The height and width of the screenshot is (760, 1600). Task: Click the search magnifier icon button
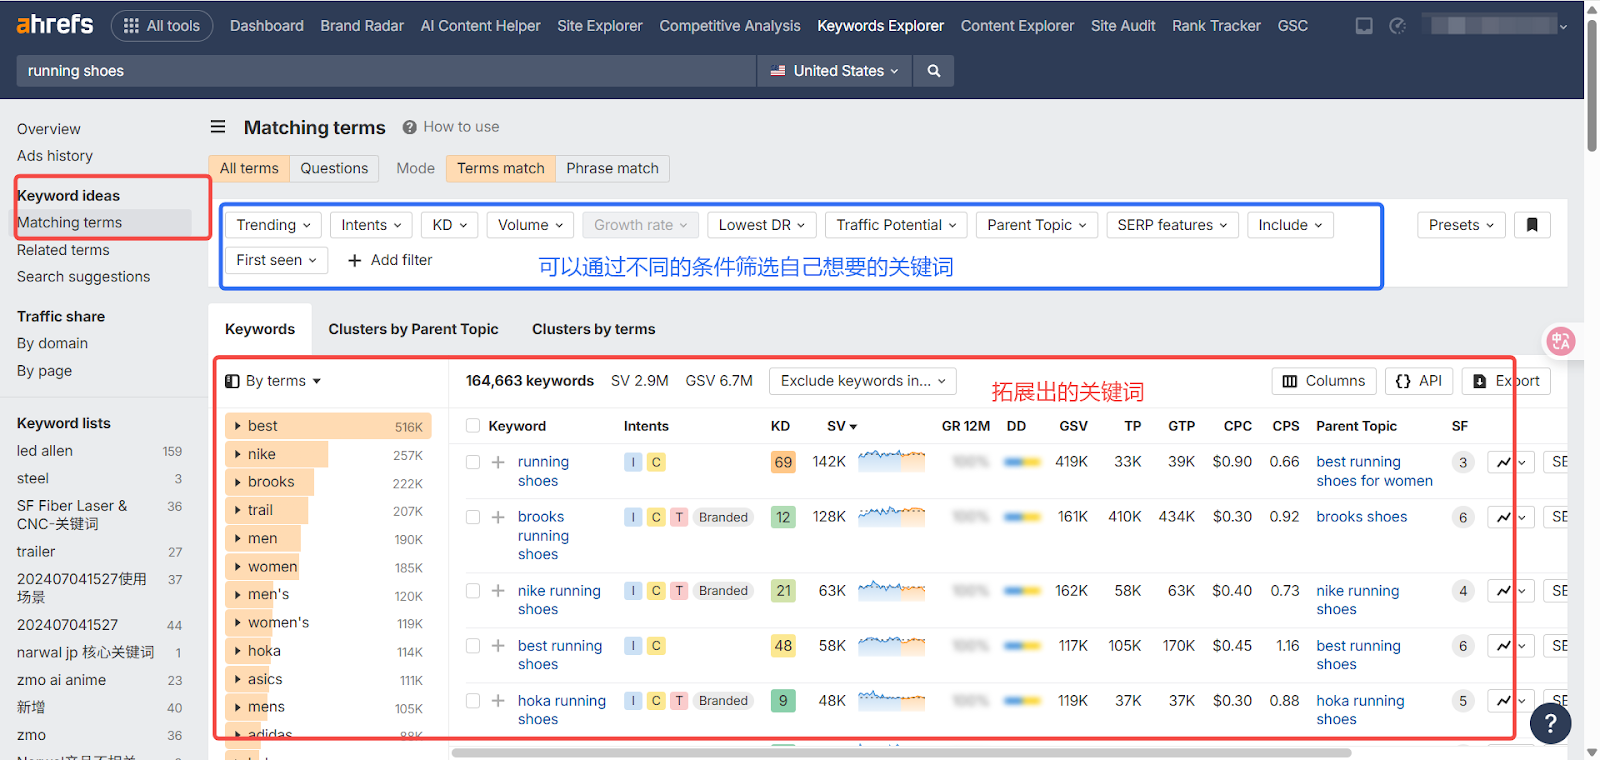click(933, 71)
